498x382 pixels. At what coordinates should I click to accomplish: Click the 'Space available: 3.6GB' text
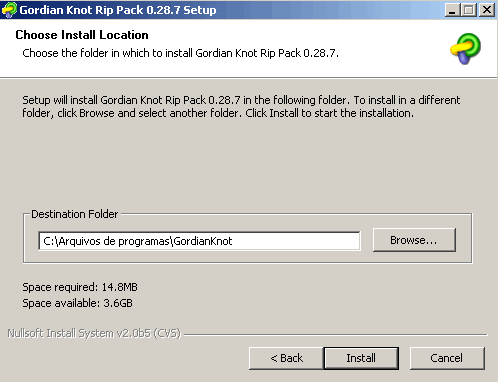point(77,303)
